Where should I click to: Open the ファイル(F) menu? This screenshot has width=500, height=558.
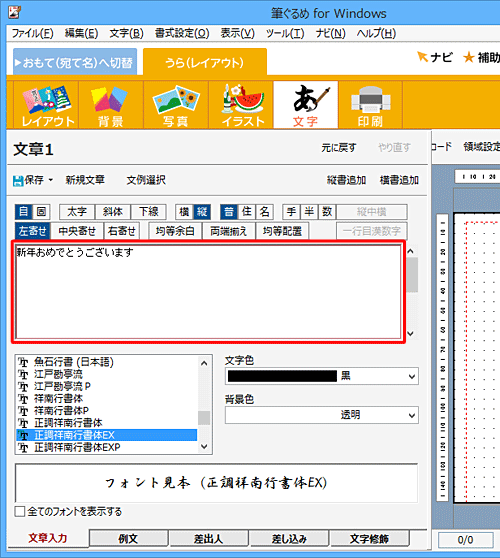(33, 33)
